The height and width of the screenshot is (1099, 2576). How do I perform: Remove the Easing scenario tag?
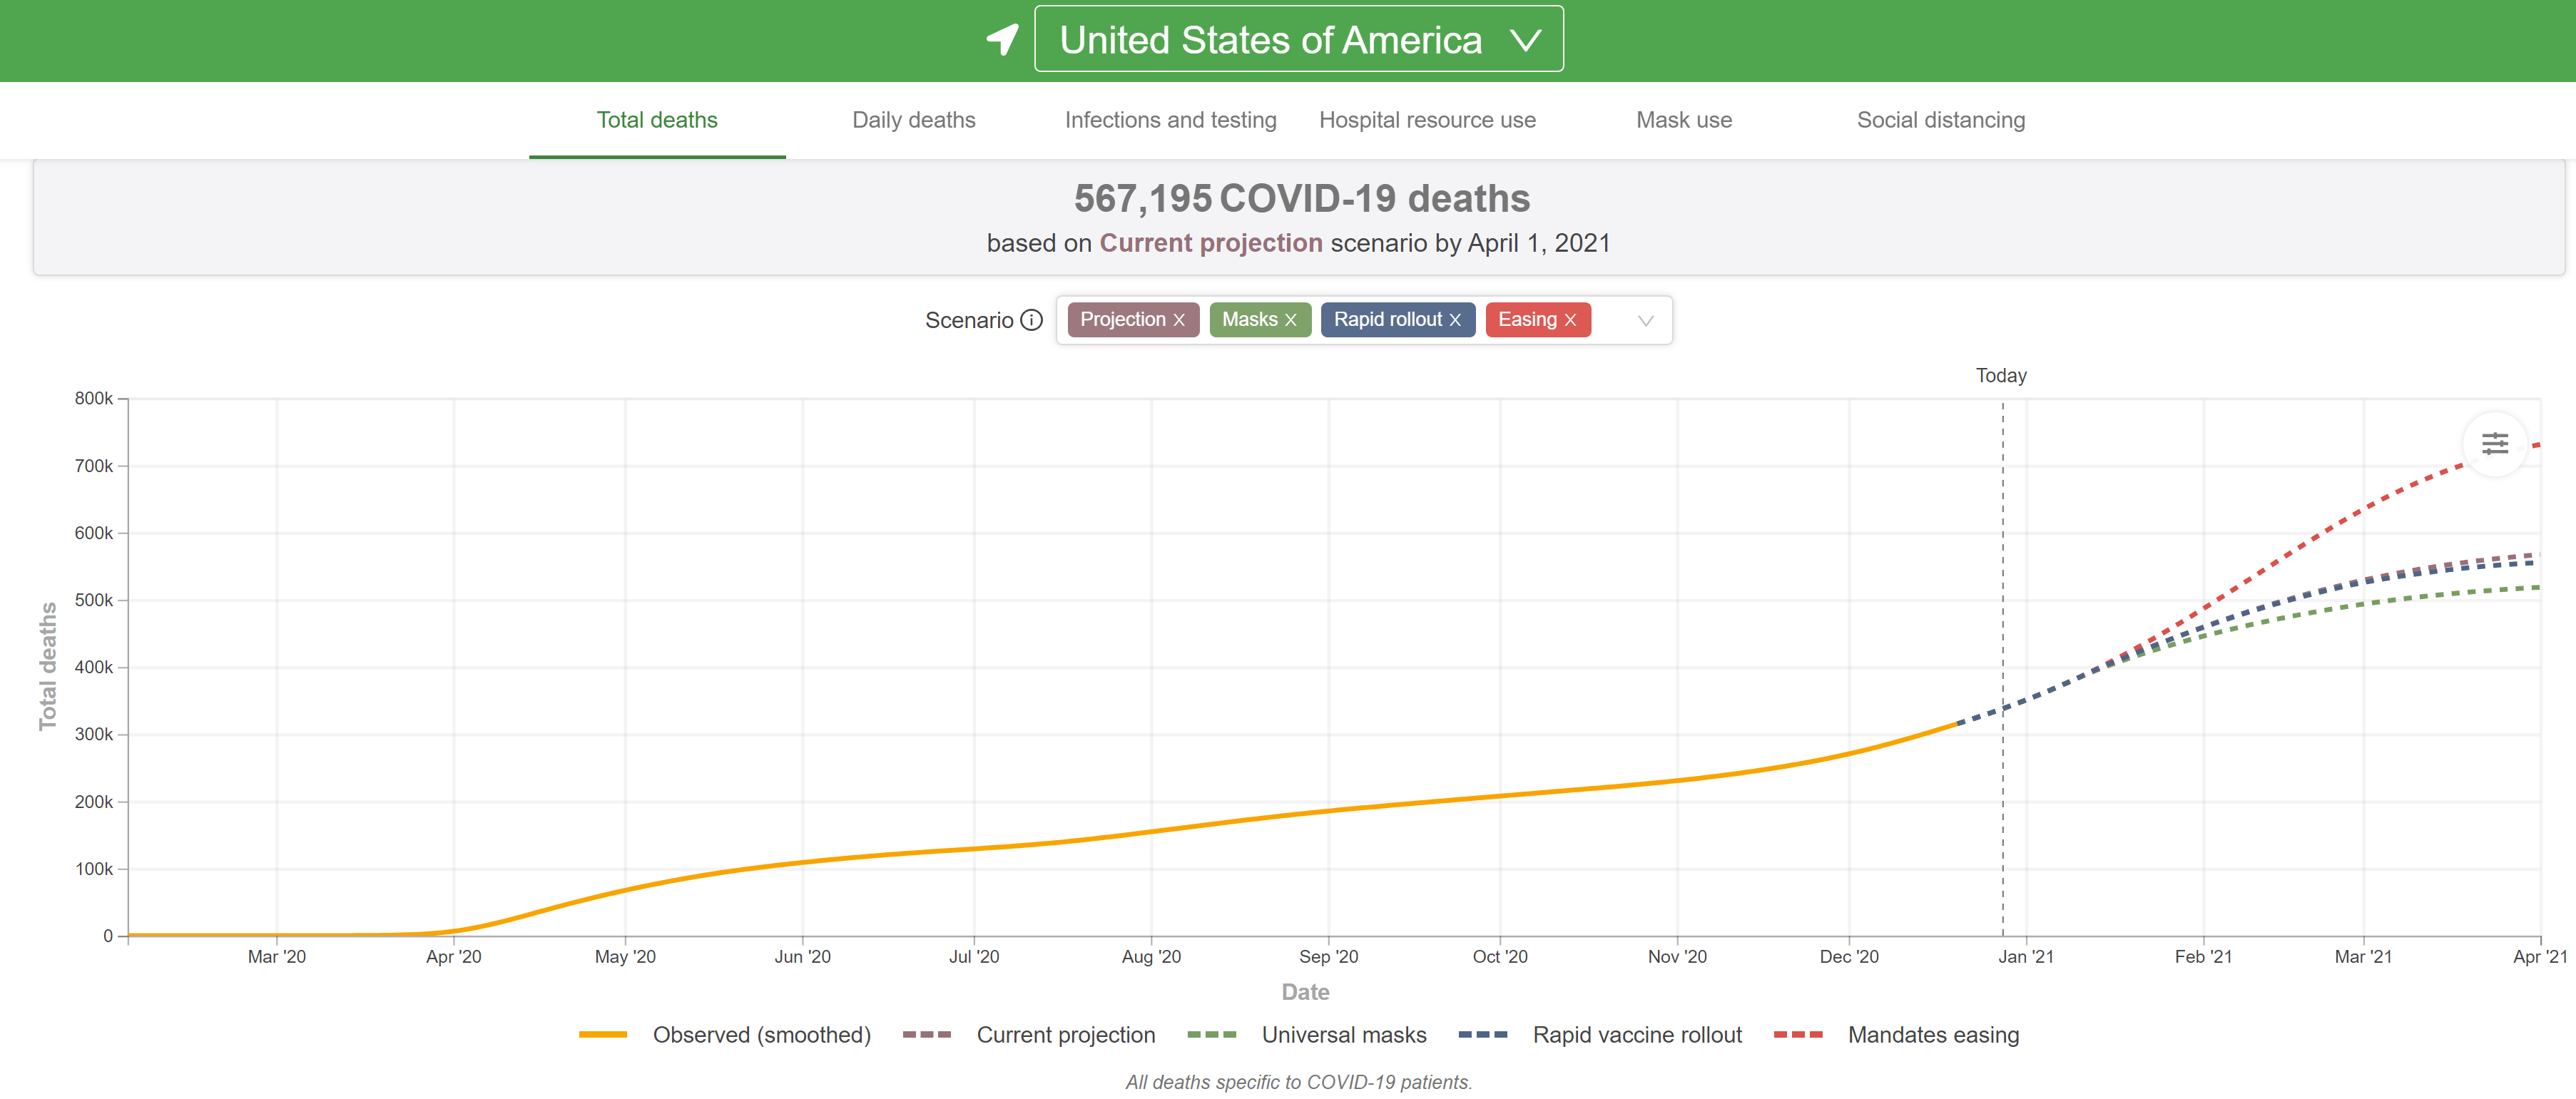point(1570,320)
